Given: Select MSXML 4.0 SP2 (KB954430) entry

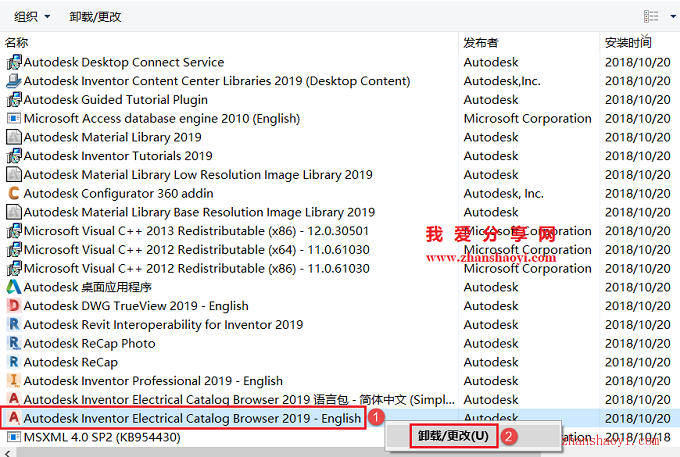Looking at the screenshot, I should [102, 437].
